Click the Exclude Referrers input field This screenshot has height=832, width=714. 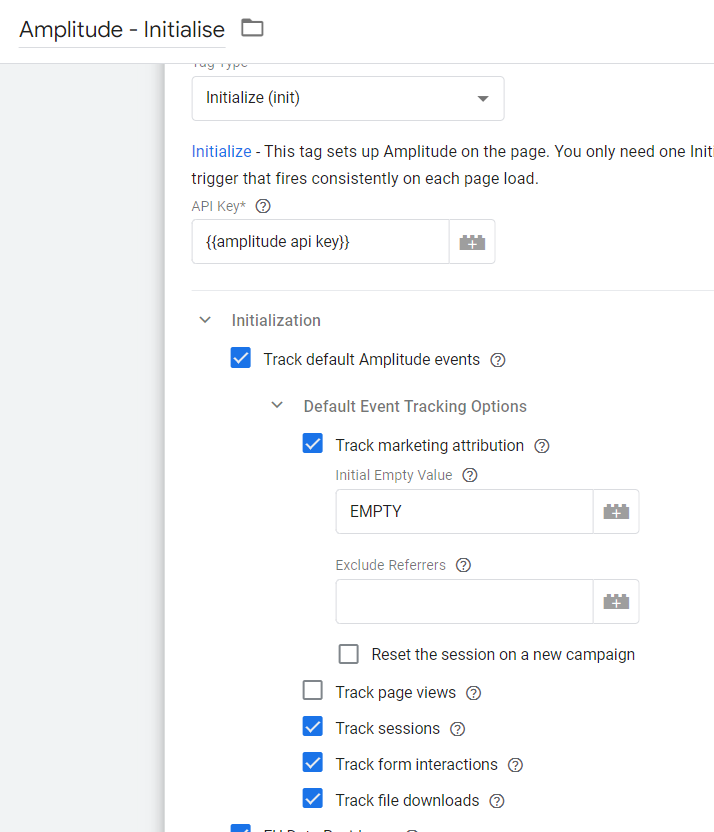pos(464,601)
